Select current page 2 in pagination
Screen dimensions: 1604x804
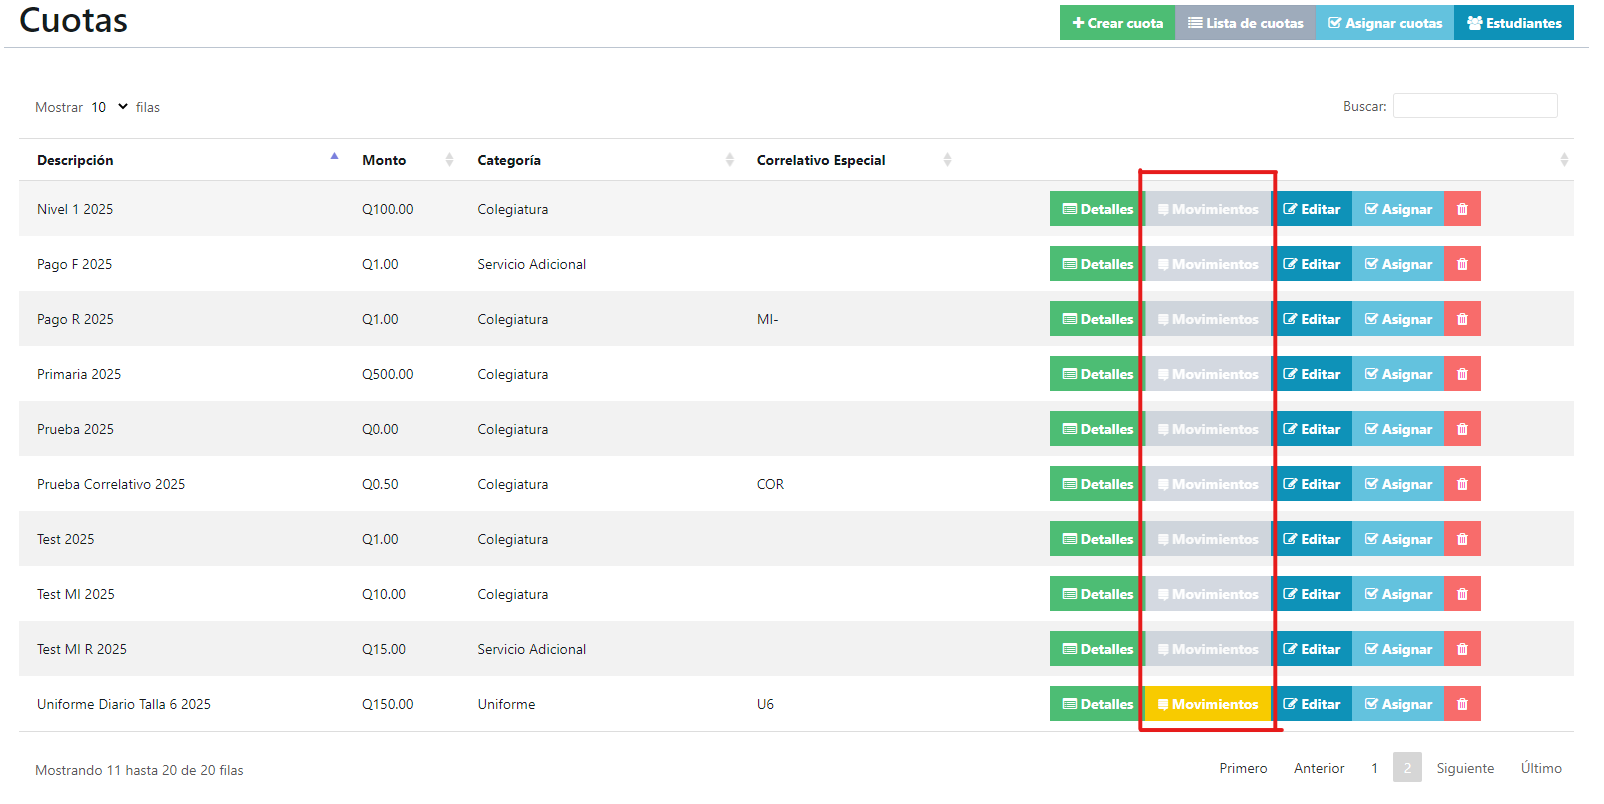pyautogui.click(x=1407, y=768)
